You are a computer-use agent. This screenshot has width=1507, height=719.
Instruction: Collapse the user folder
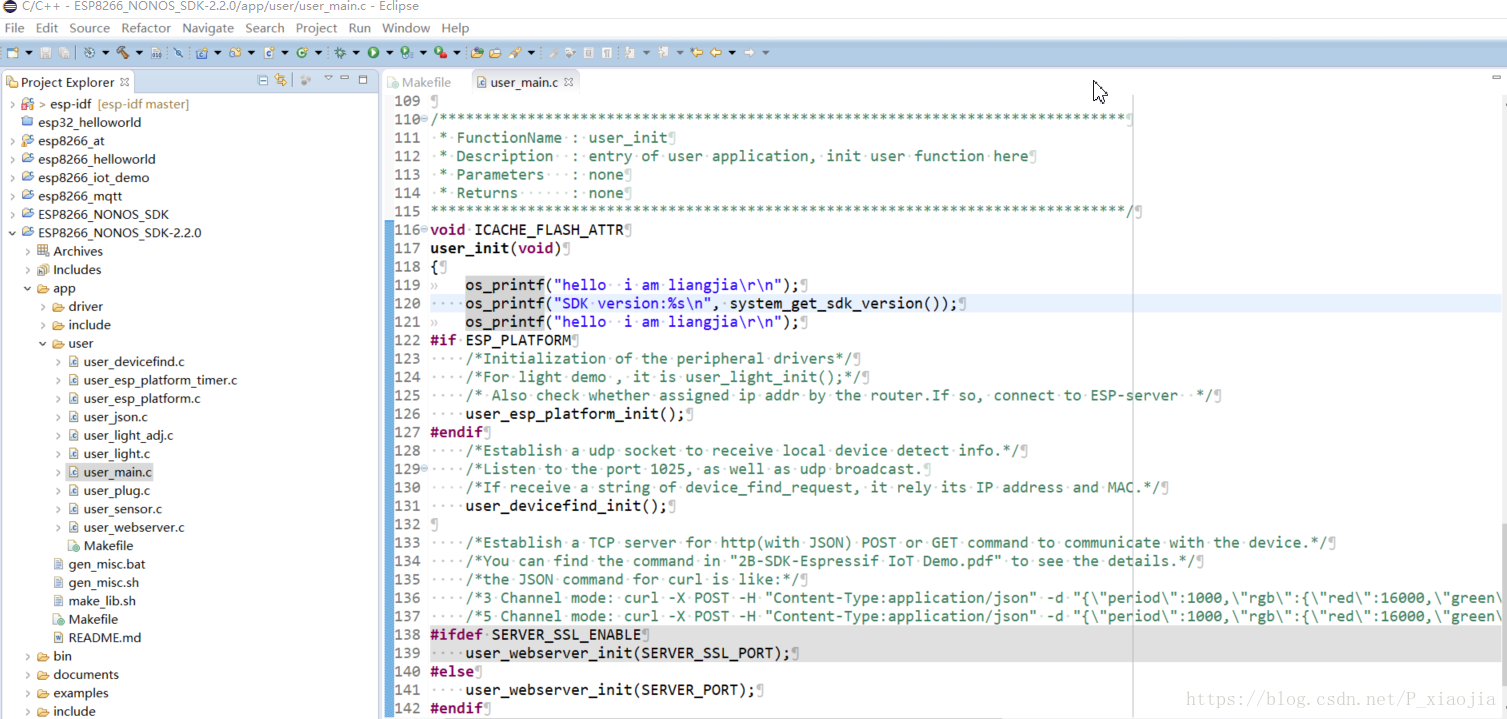point(43,343)
